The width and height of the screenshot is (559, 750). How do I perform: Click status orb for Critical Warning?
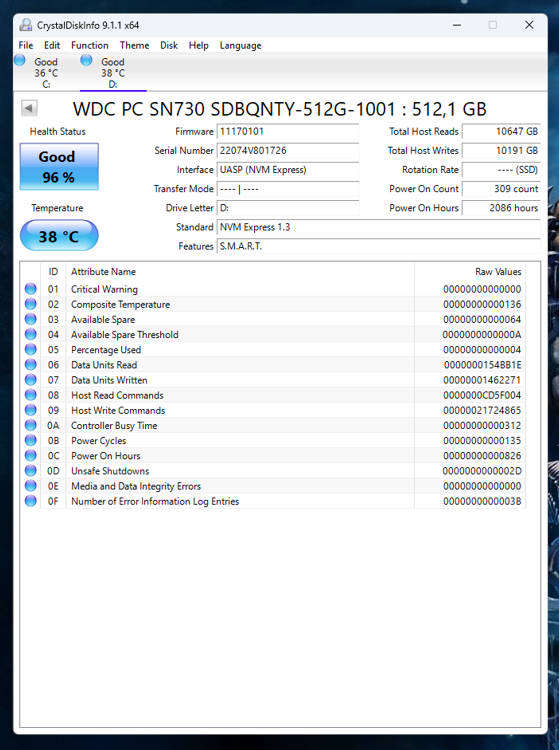[x=31, y=289]
